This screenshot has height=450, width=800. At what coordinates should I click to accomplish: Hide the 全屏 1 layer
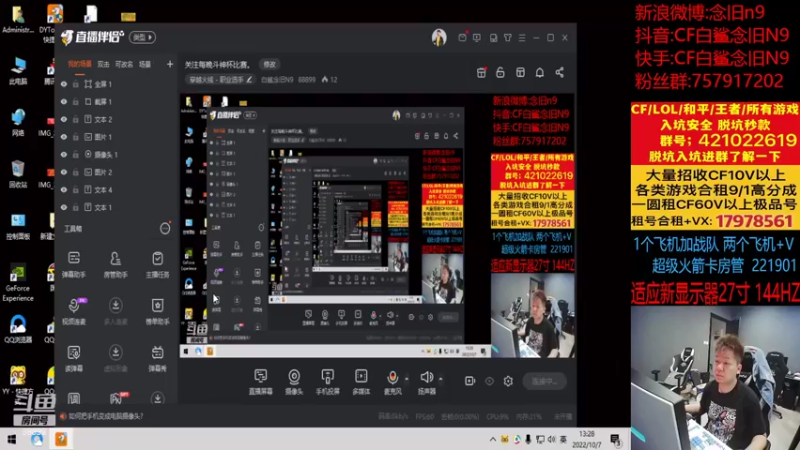(64, 84)
